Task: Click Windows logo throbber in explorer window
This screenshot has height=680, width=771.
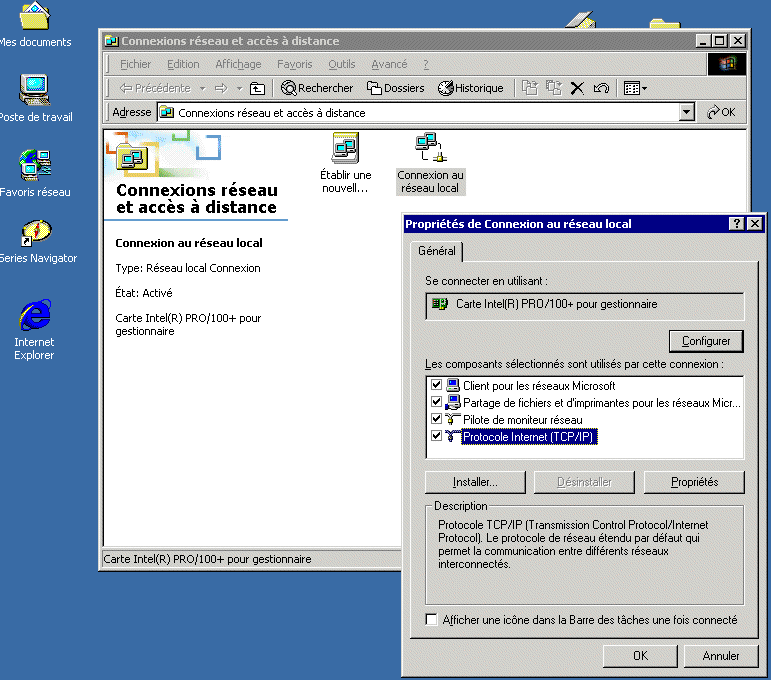Action: point(727,64)
